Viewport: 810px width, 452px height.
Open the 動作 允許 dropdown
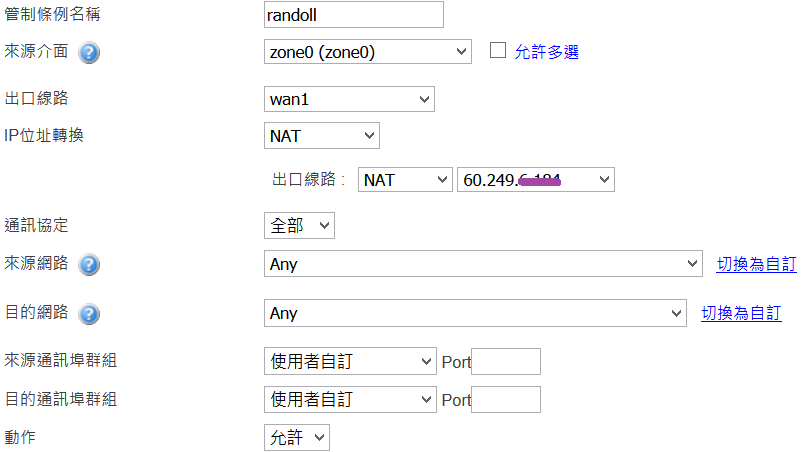pos(295,437)
